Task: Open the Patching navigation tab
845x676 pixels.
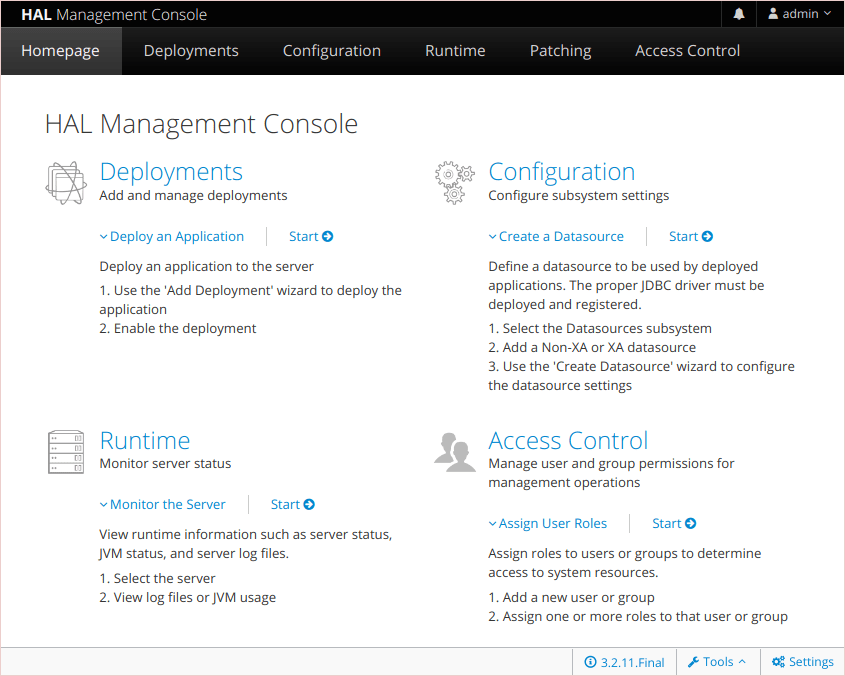Action: click(x=560, y=51)
